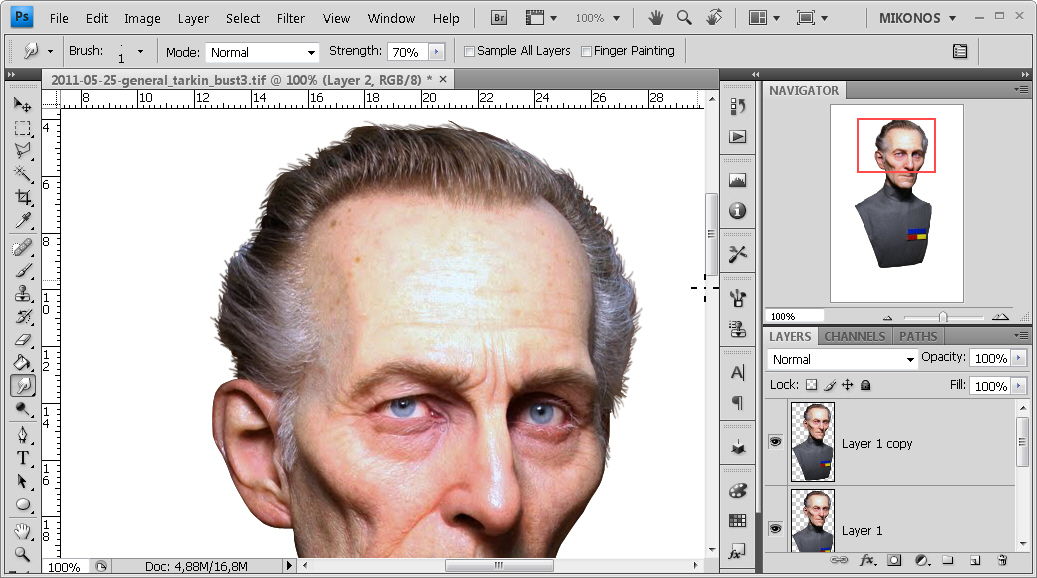Screen dimensions: 1037x578
Task: Click the Rotate View tool icon
Action: coord(714,18)
